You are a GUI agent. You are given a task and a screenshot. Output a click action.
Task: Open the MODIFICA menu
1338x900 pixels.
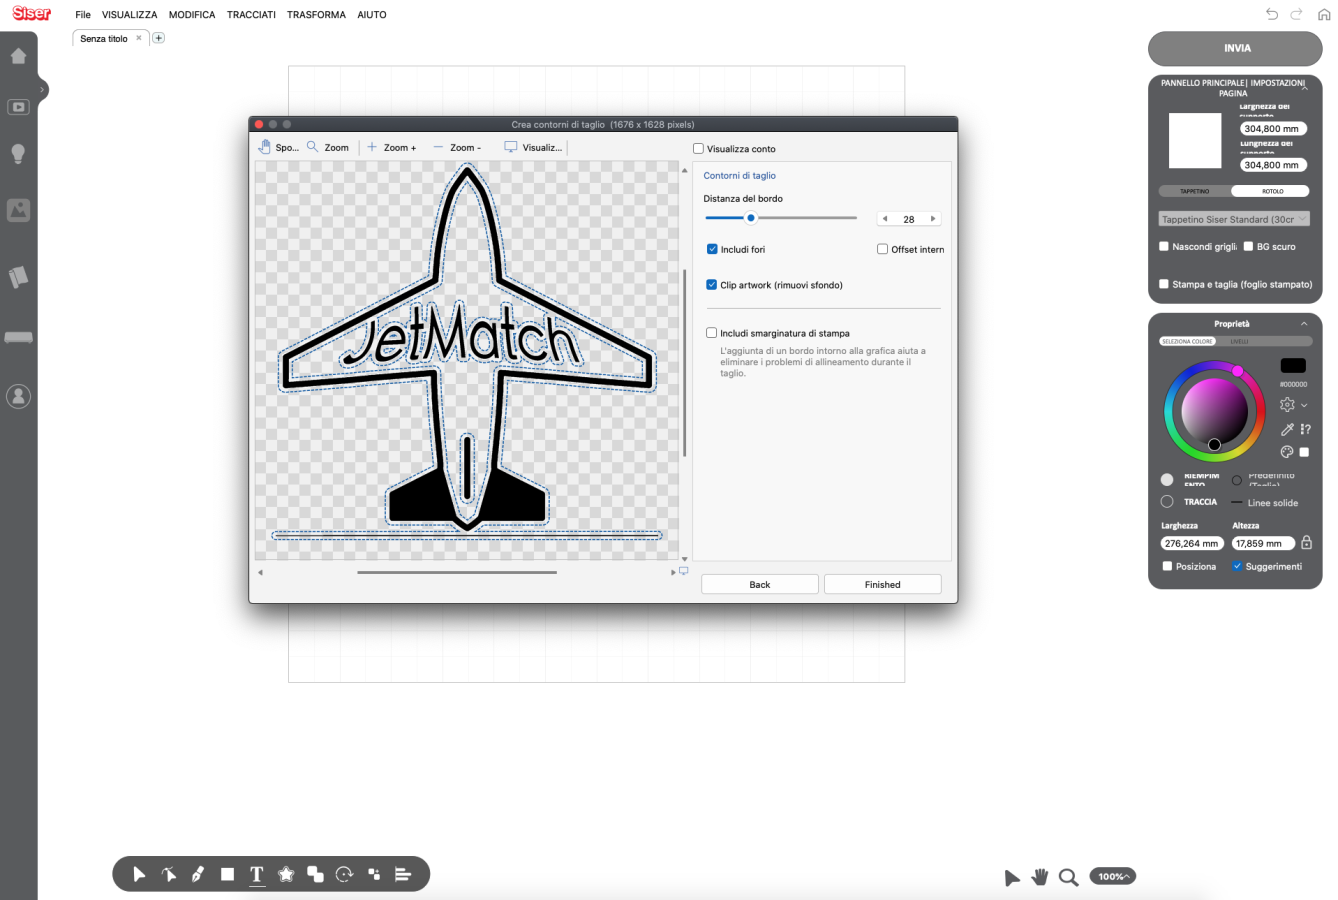coord(192,15)
